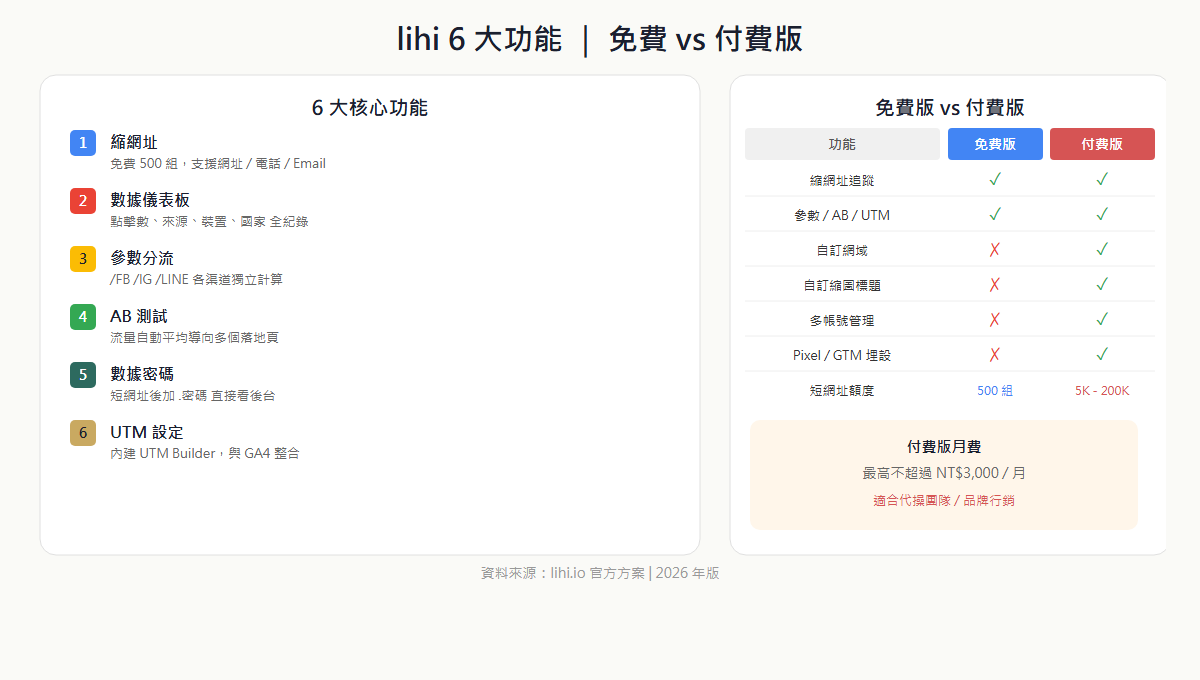Click the red cross in 自訂縮圖標題 row
Image resolution: width=1200 pixels, height=680 pixels.
point(995,285)
